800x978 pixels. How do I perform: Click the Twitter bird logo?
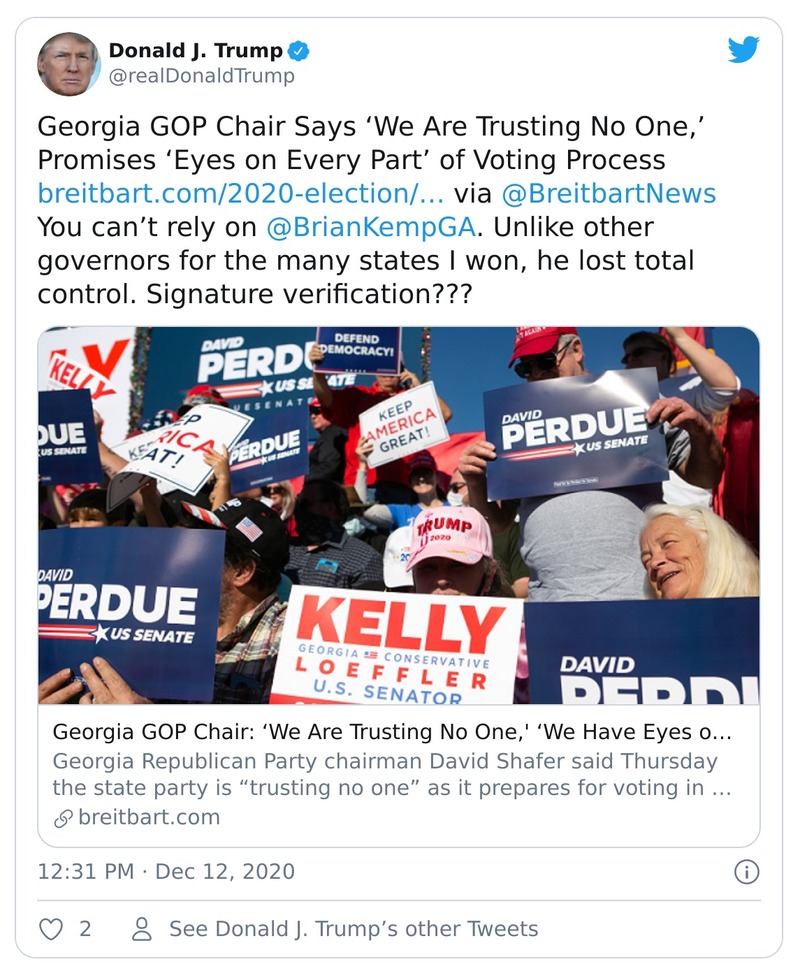pos(743,50)
